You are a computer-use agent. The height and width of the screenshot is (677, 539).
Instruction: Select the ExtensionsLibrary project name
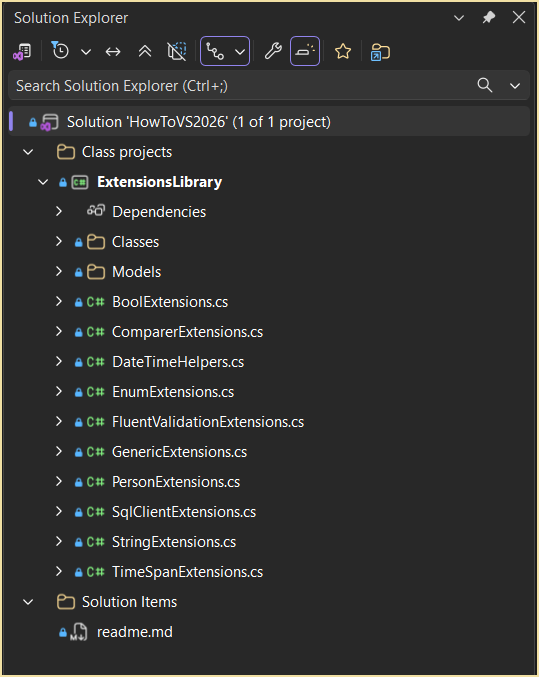point(159,182)
